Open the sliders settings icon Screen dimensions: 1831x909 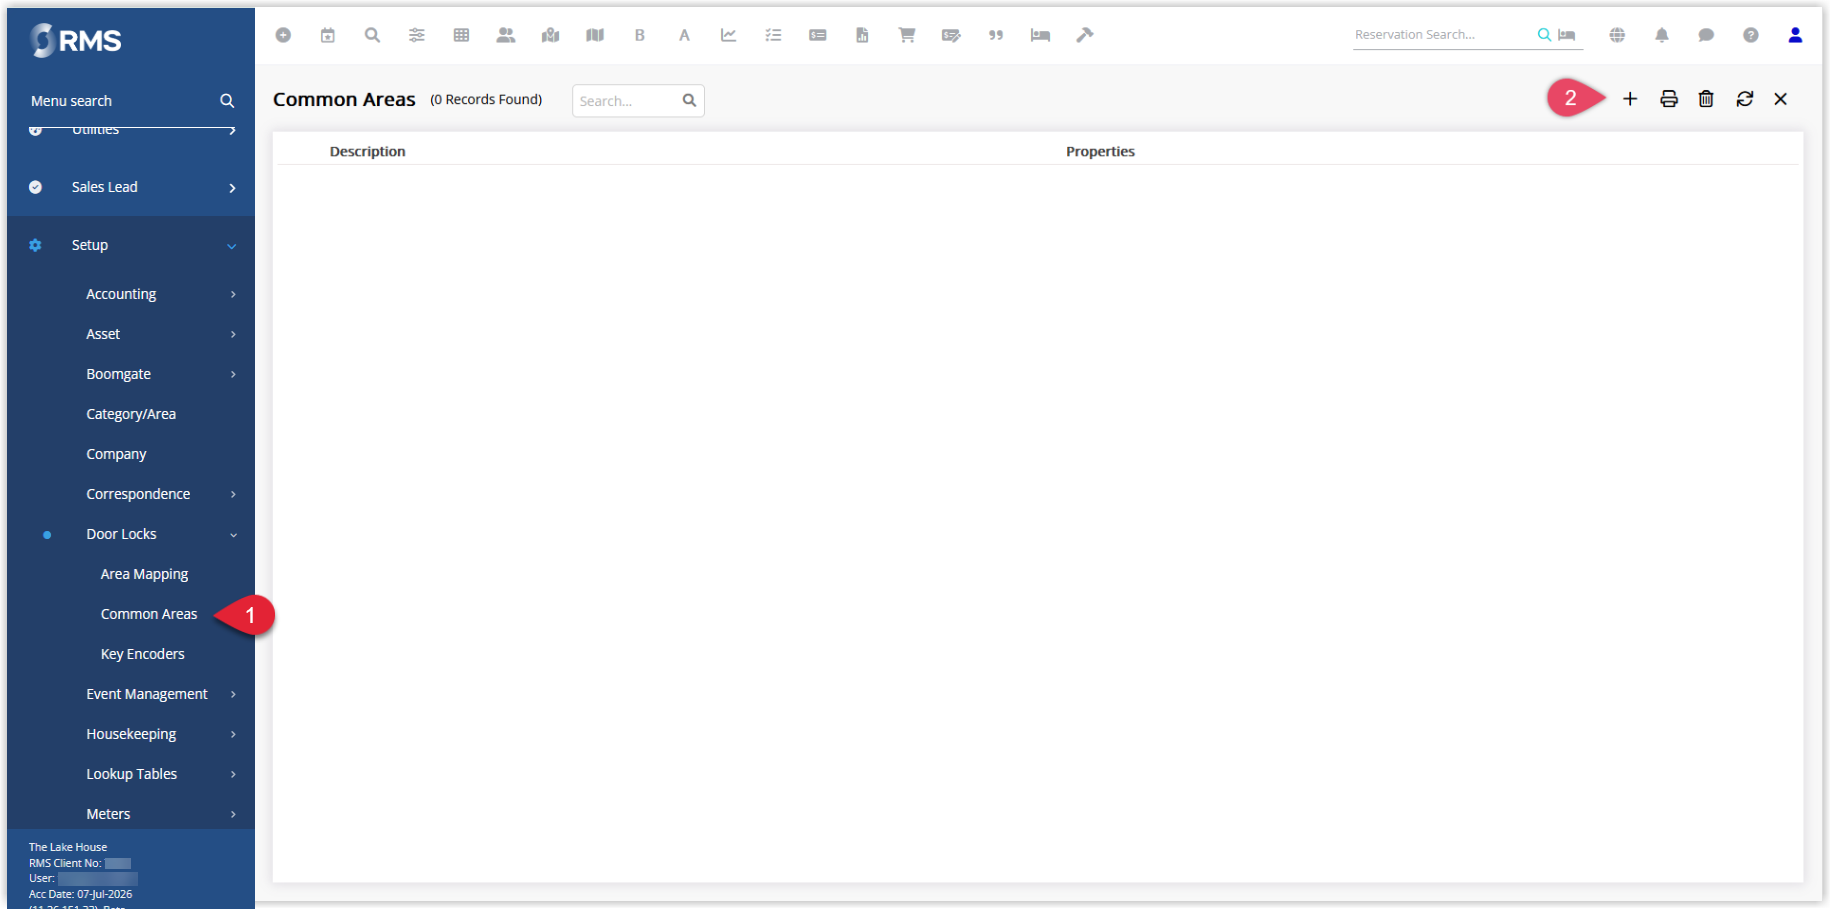pyautogui.click(x=417, y=35)
